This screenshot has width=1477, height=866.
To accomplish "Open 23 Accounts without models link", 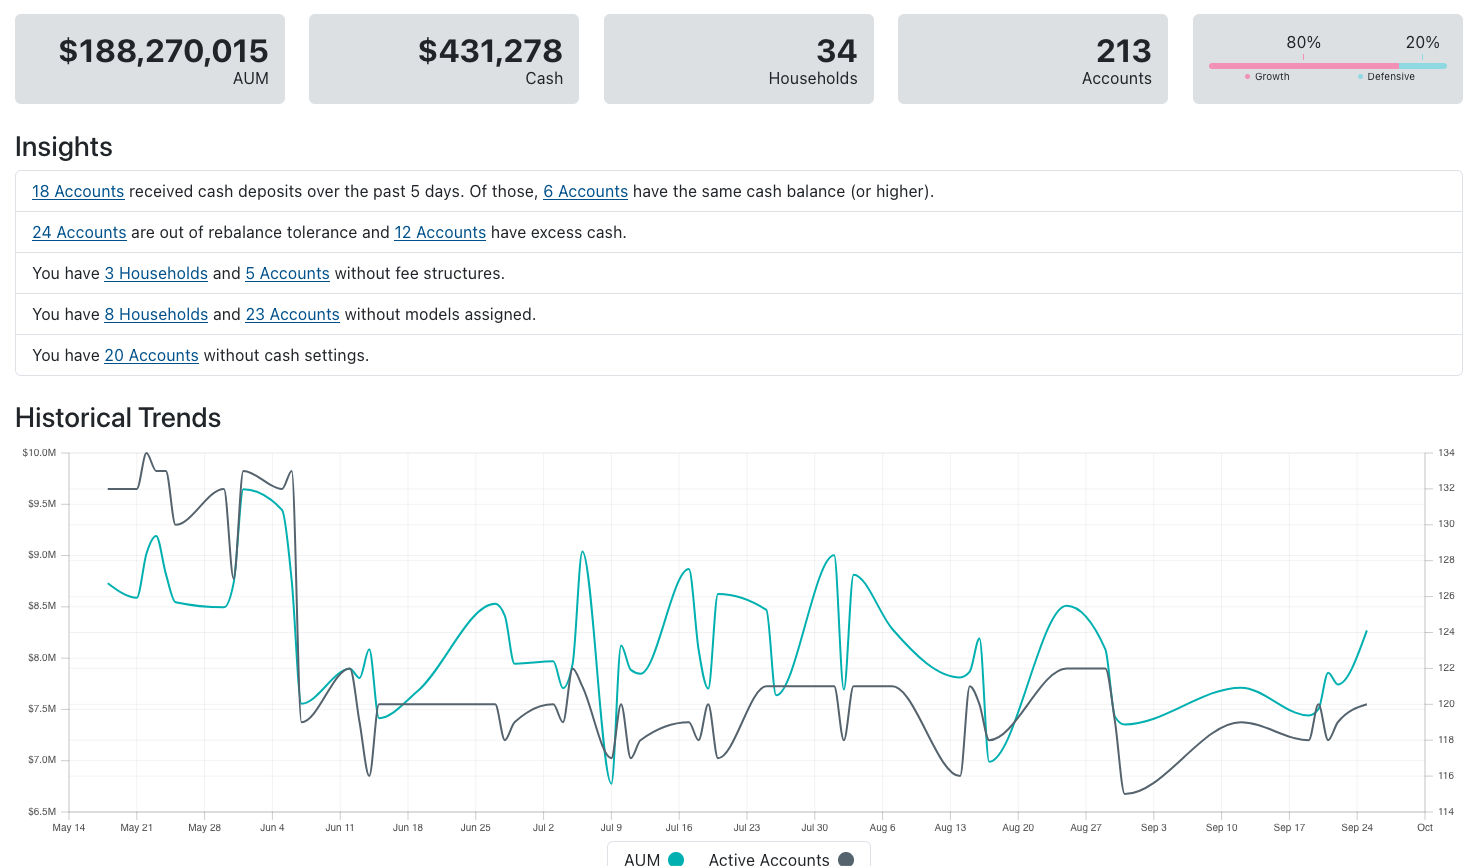I will (292, 314).
